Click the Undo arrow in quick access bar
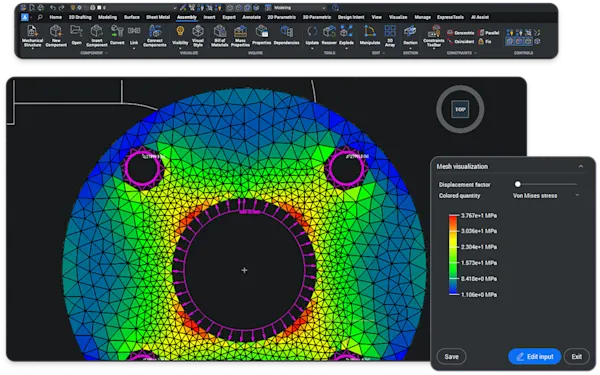 coord(52,8)
